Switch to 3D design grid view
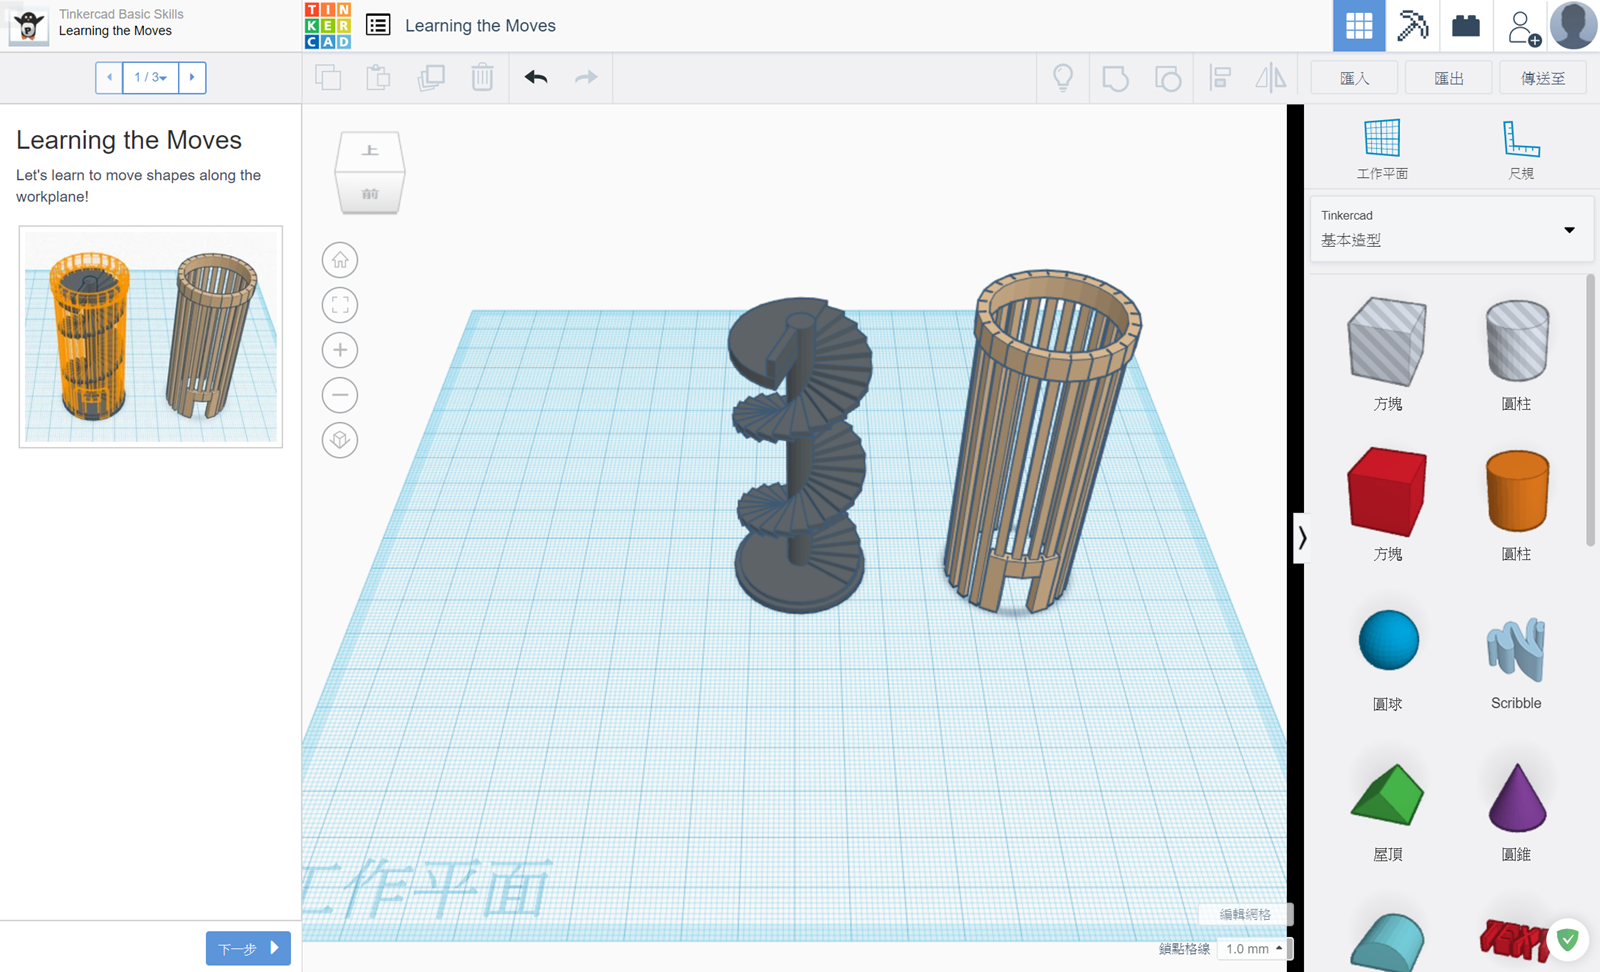1600x972 pixels. [1358, 26]
